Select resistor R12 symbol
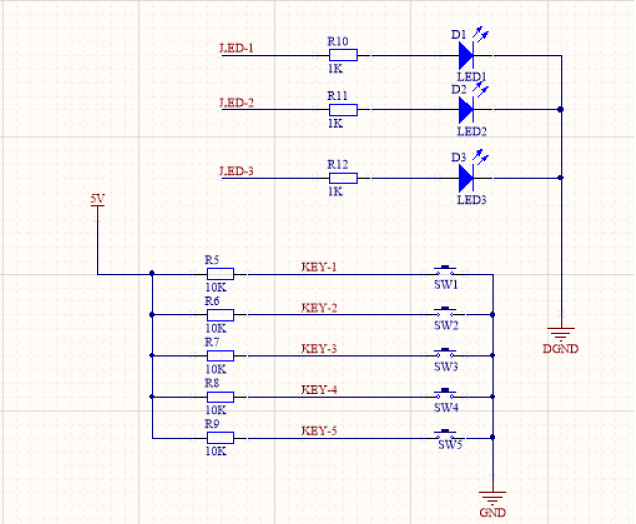 point(343,178)
